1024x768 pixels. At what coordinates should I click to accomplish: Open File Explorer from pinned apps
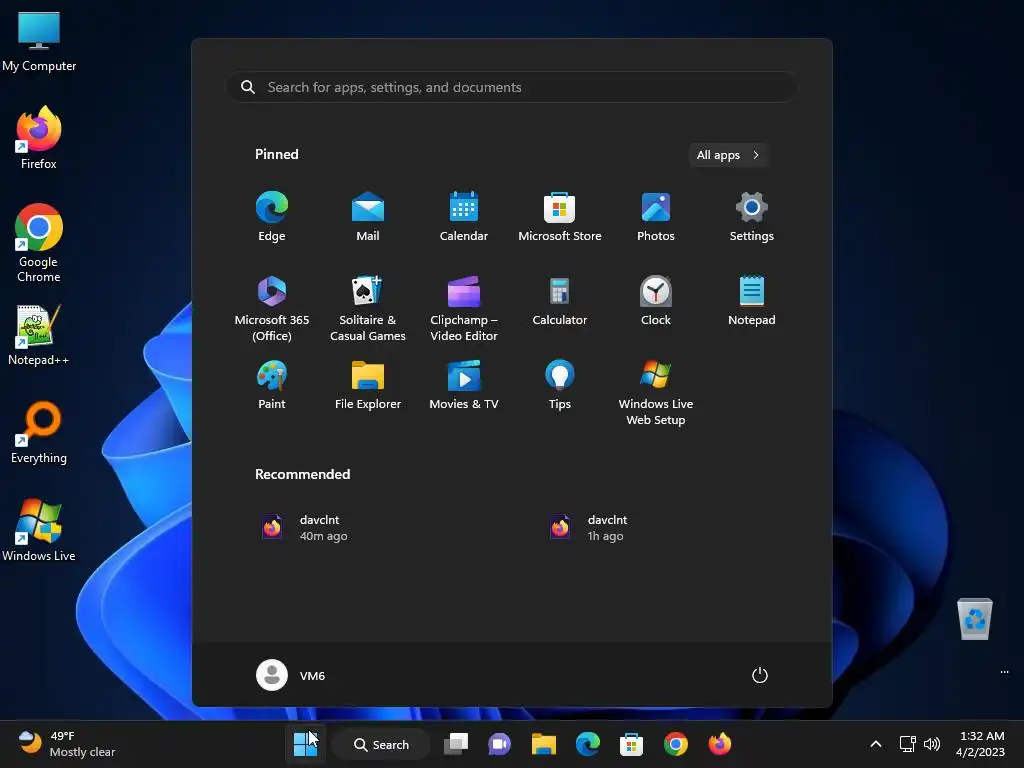point(368,385)
